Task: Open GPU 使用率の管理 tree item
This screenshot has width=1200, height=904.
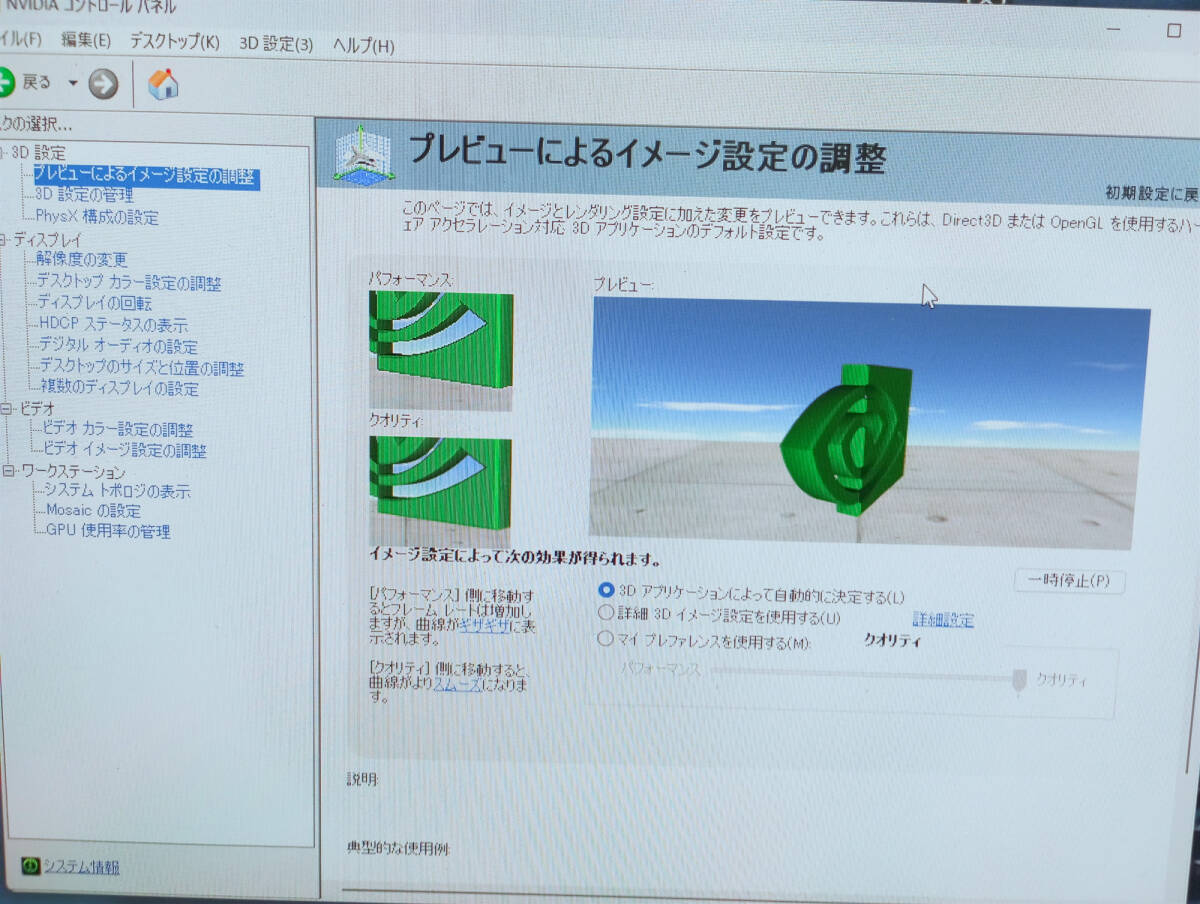Action: pyautogui.click(x=108, y=531)
